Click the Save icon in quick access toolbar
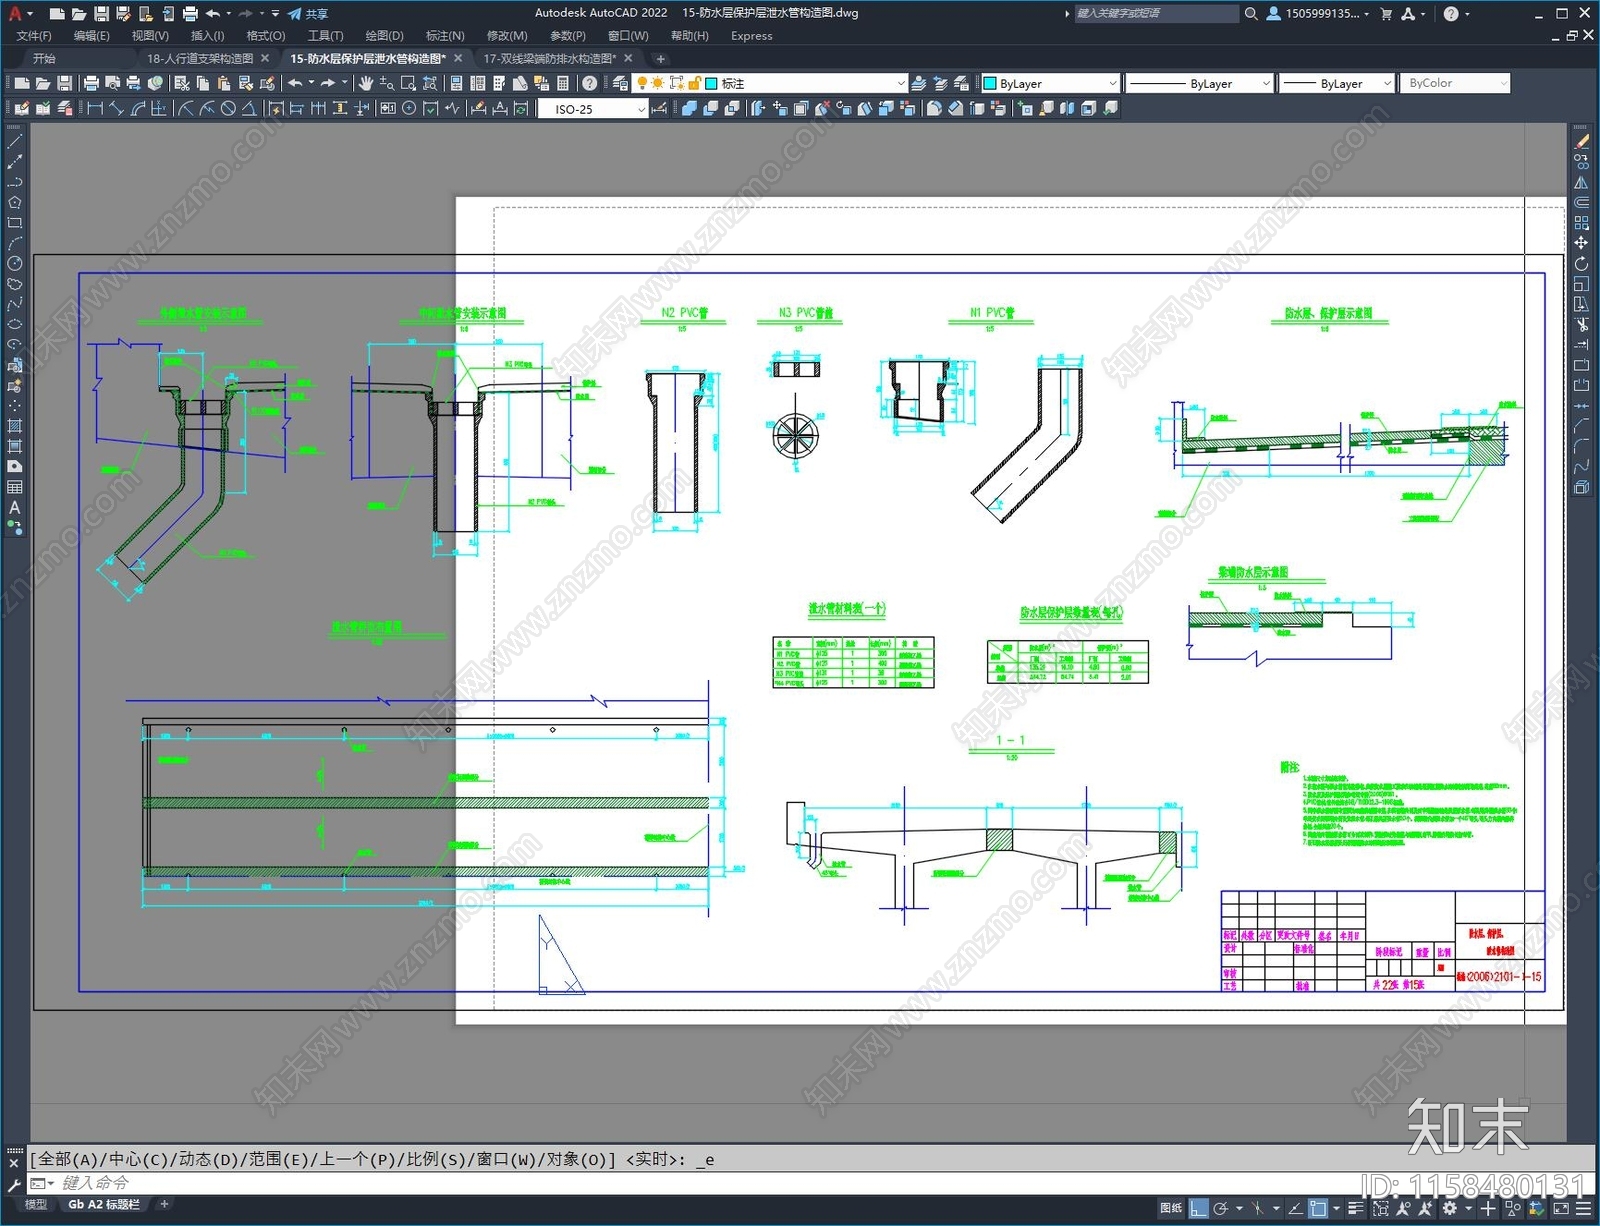The image size is (1600, 1226). pyautogui.click(x=101, y=14)
